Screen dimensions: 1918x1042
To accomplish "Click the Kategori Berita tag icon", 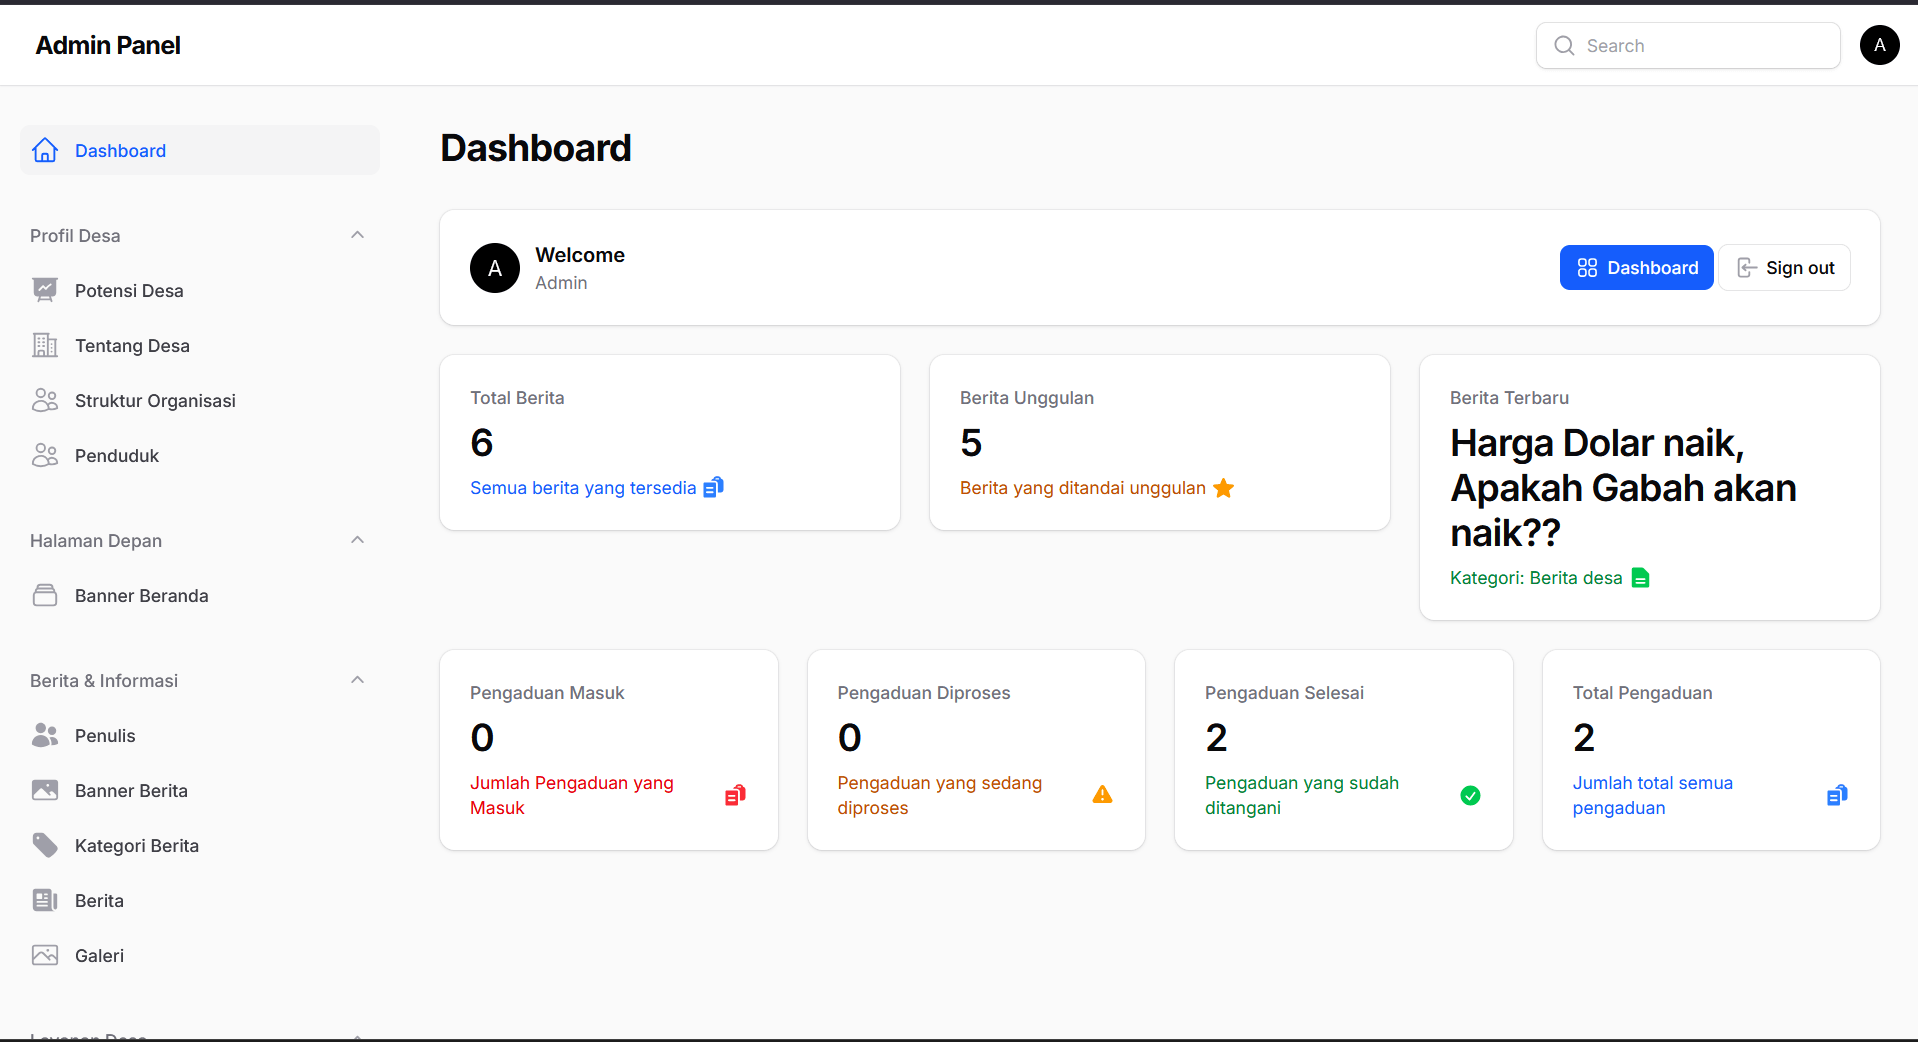I will point(45,845).
